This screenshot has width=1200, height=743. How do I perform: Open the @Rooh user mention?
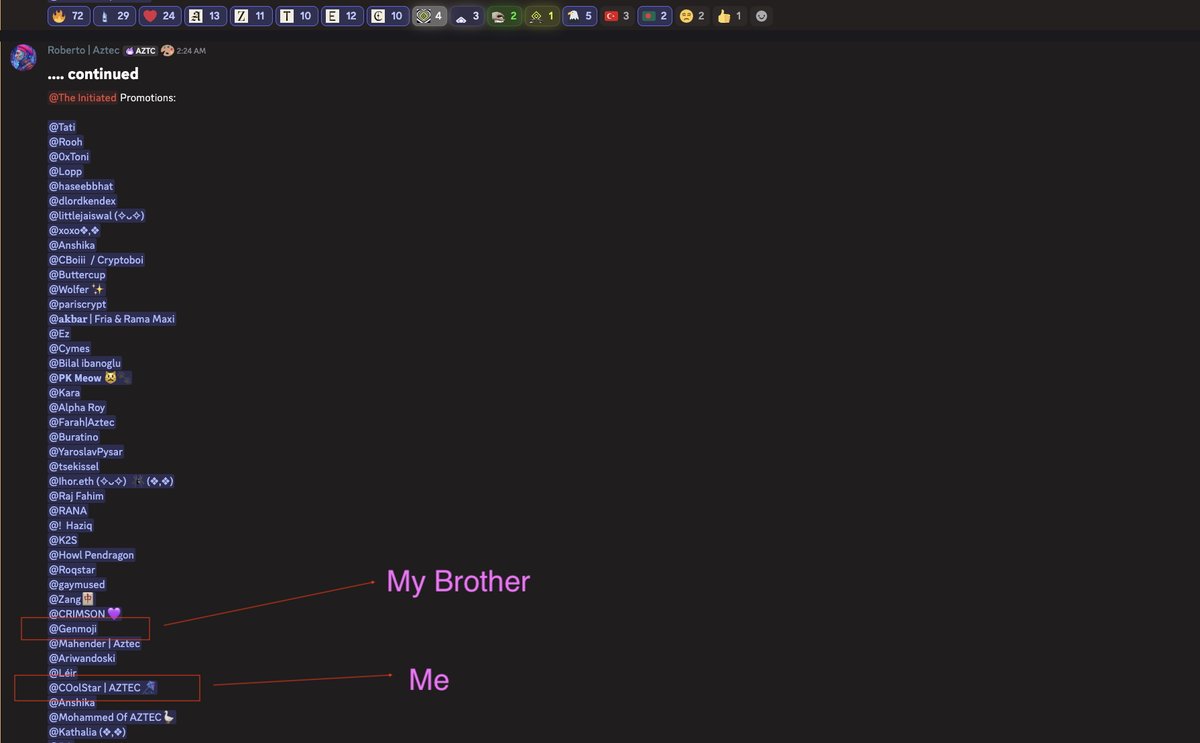(x=66, y=142)
